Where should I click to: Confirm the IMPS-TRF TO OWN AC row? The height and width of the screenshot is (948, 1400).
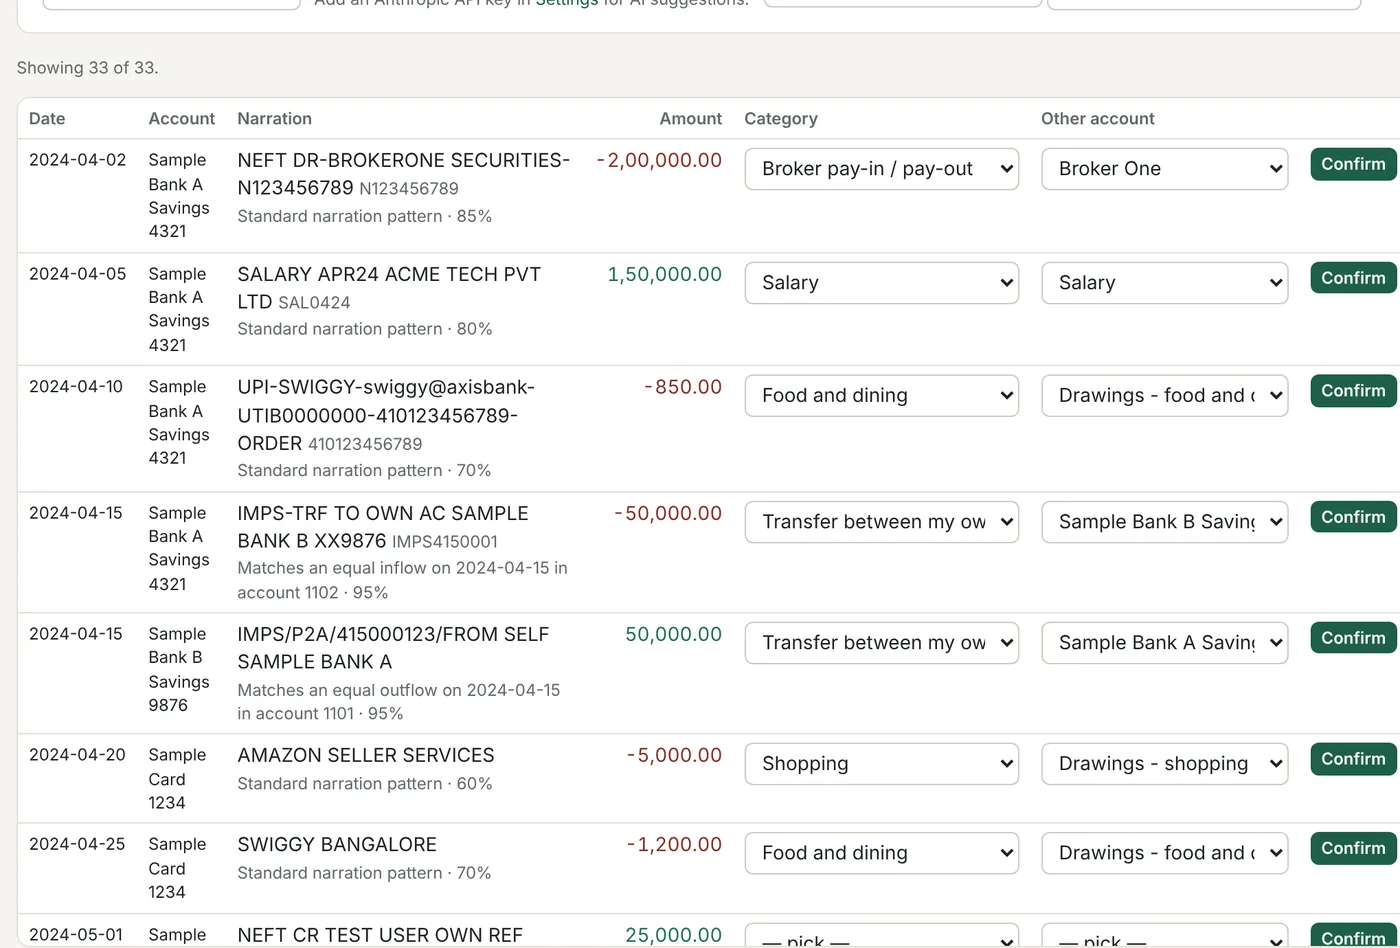(x=1355, y=517)
